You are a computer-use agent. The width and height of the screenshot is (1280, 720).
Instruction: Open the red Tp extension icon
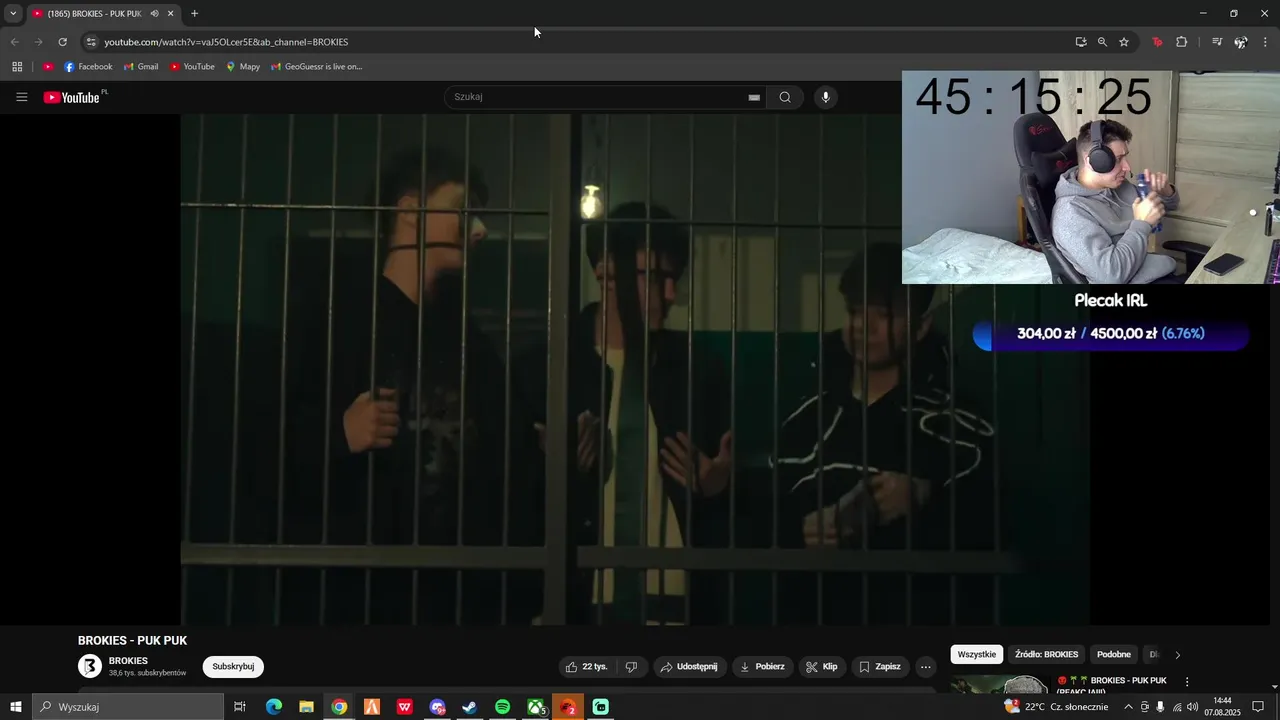click(1158, 42)
